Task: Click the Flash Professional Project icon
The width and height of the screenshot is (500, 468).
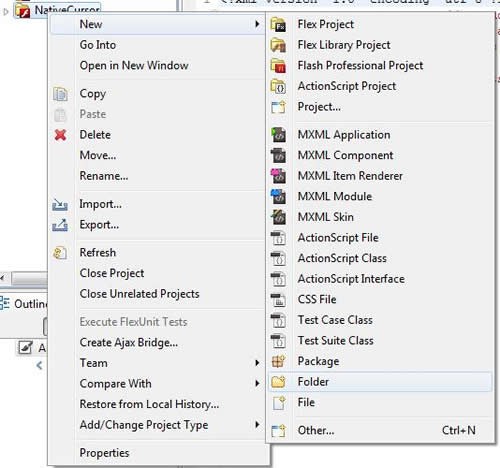Action: [278, 66]
